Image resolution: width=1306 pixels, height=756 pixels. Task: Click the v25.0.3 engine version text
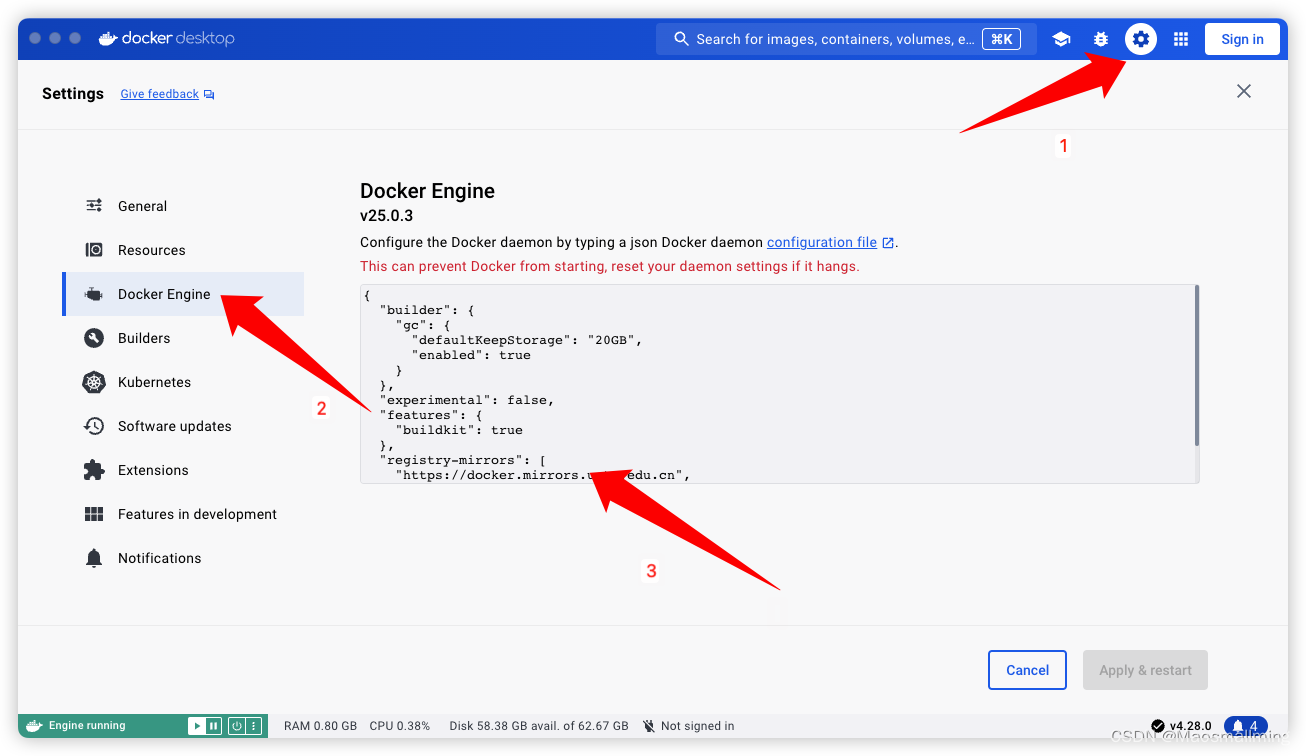387,216
